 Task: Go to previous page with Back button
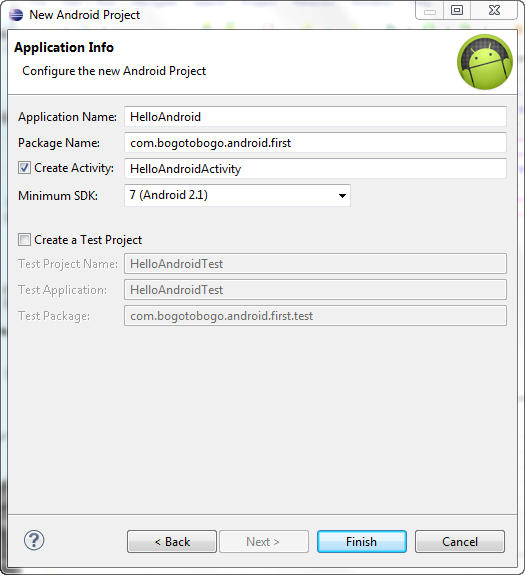click(x=172, y=541)
